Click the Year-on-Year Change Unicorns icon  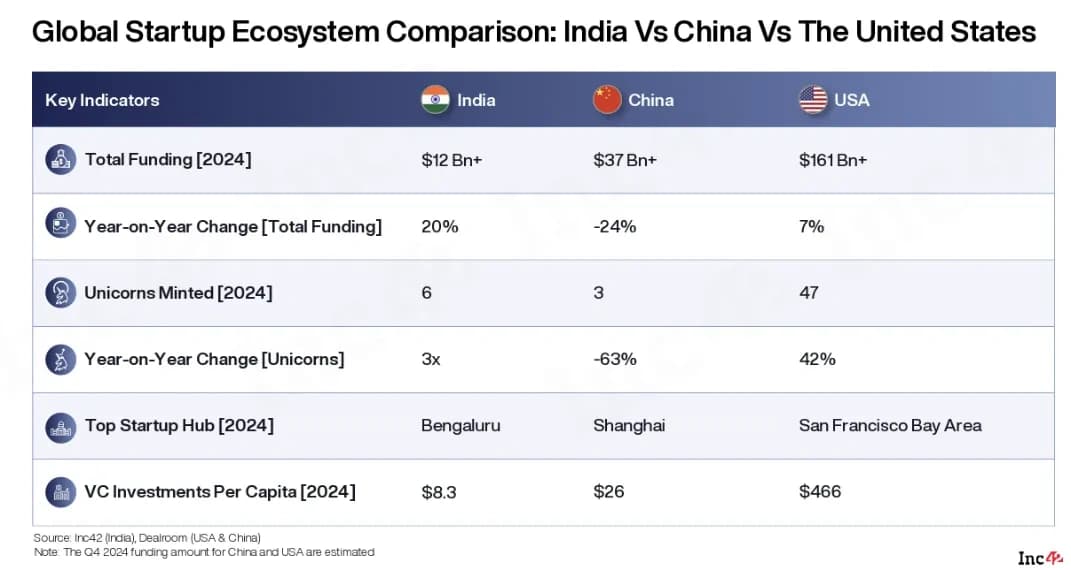click(x=61, y=359)
